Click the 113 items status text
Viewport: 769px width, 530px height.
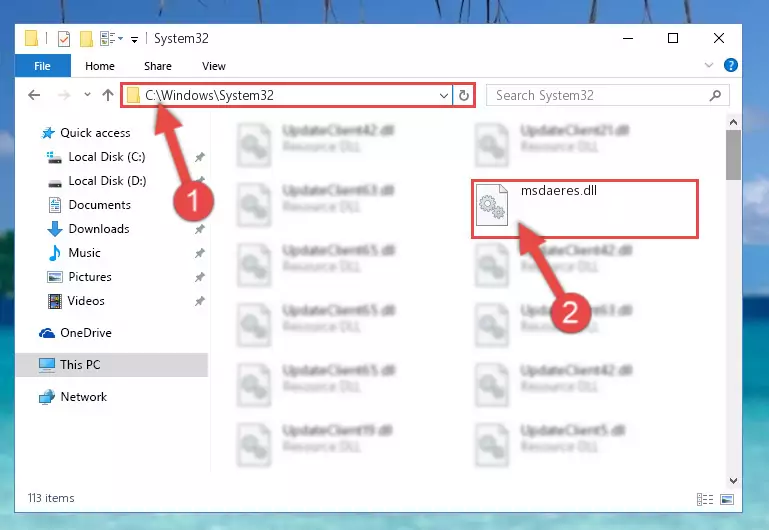pyautogui.click(x=51, y=498)
